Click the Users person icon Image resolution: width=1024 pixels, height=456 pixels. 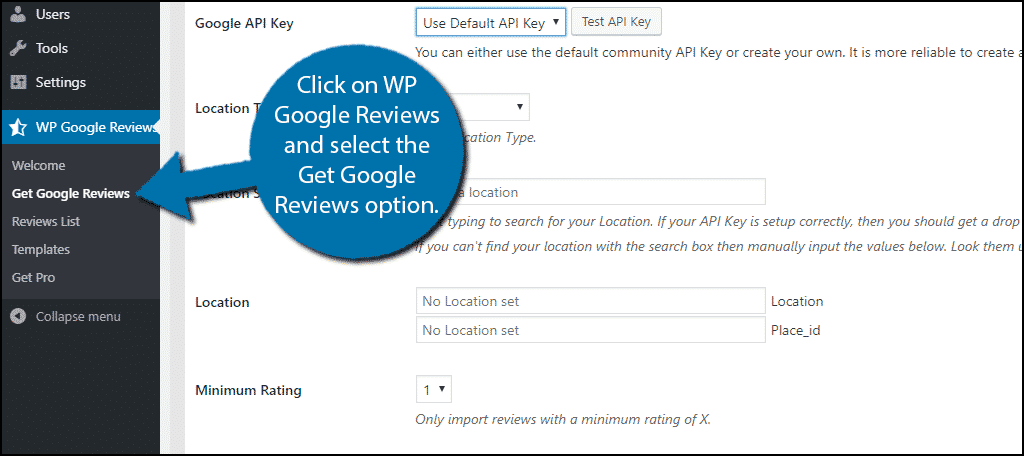[x=18, y=14]
